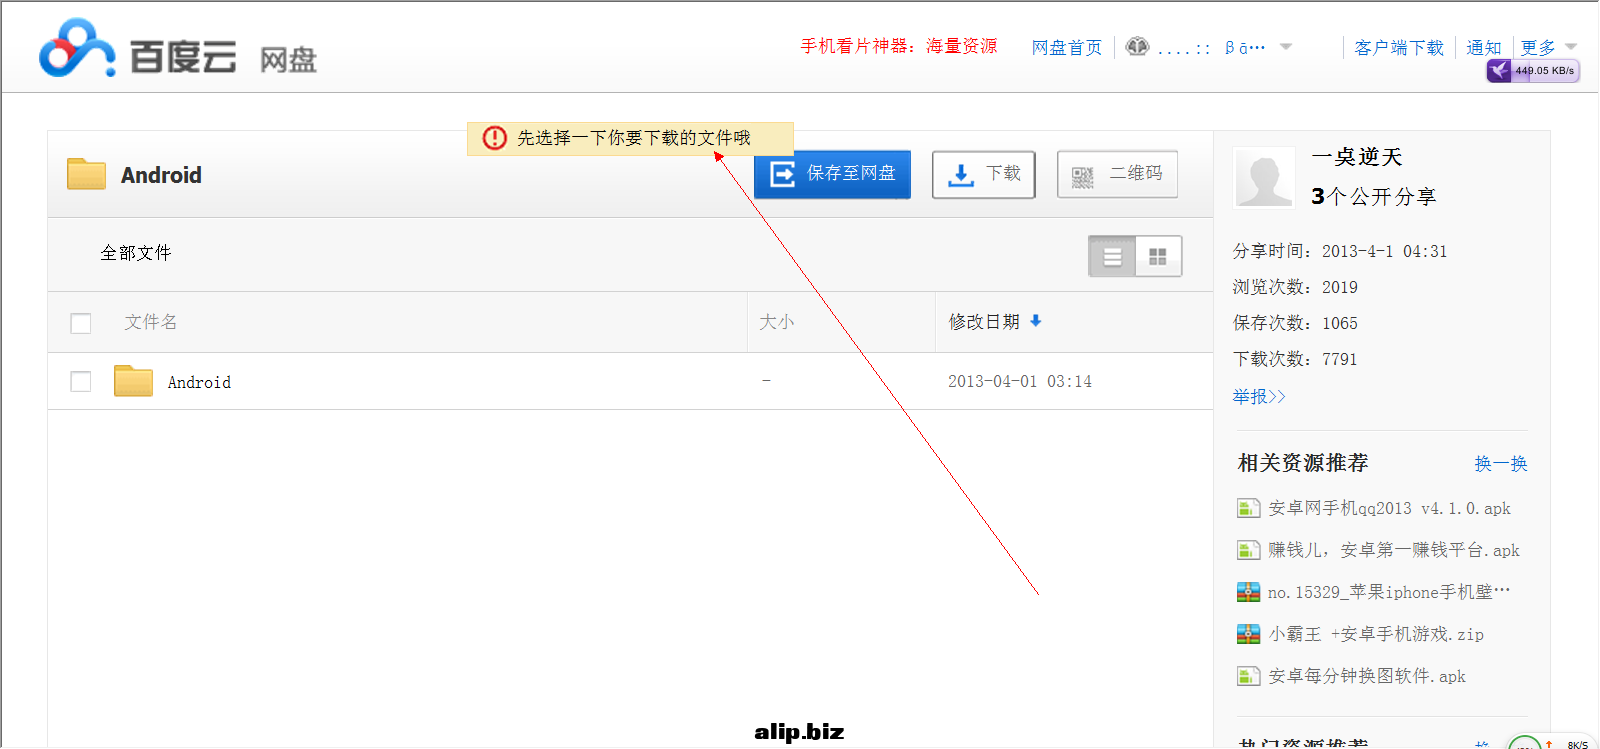The width and height of the screenshot is (1600, 749).
Task: Click 换一换 to refresh recommendations
Action: click(x=1500, y=463)
